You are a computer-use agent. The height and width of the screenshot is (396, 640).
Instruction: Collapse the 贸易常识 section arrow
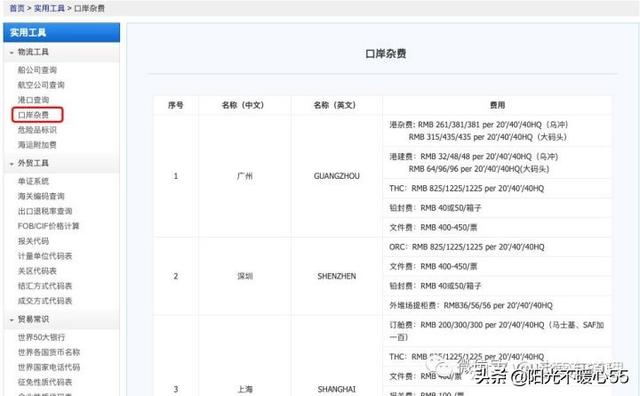point(11,320)
